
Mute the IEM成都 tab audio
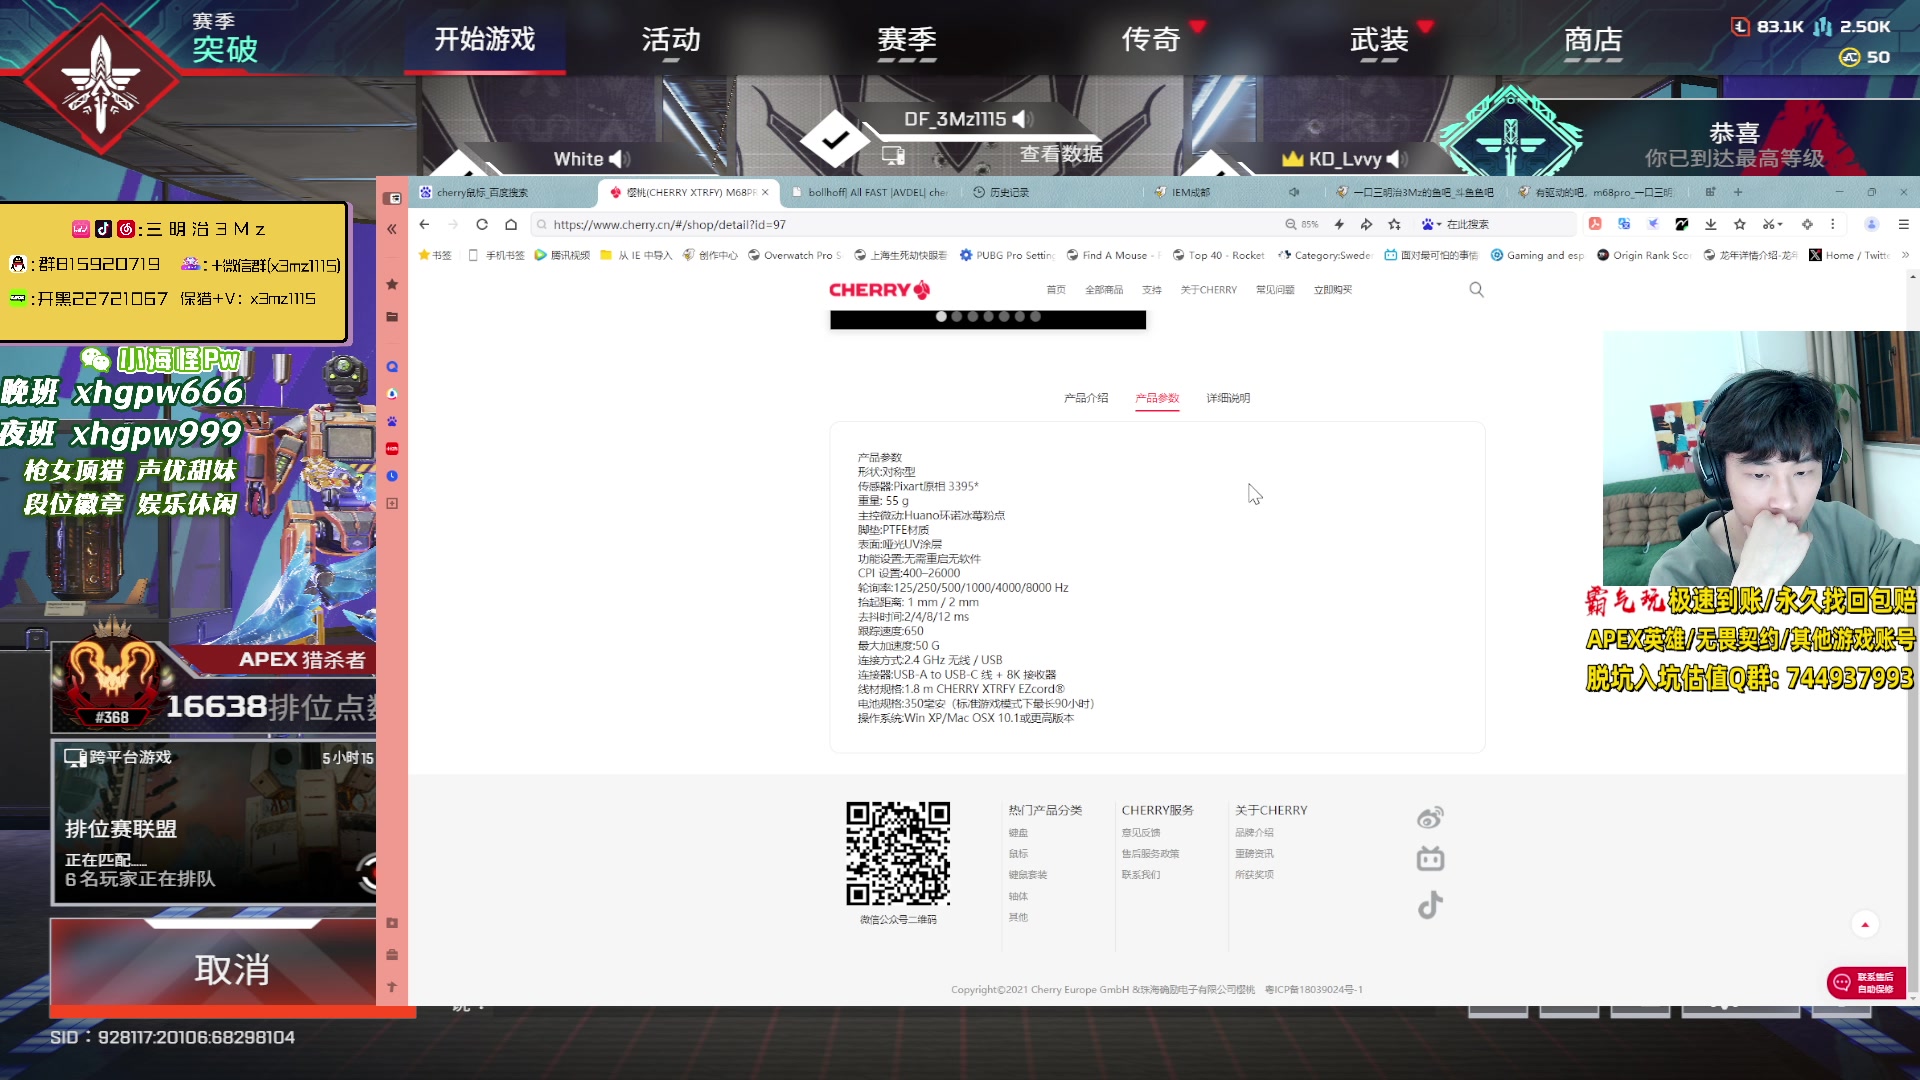pyautogui.click(x=1294, y=192)
